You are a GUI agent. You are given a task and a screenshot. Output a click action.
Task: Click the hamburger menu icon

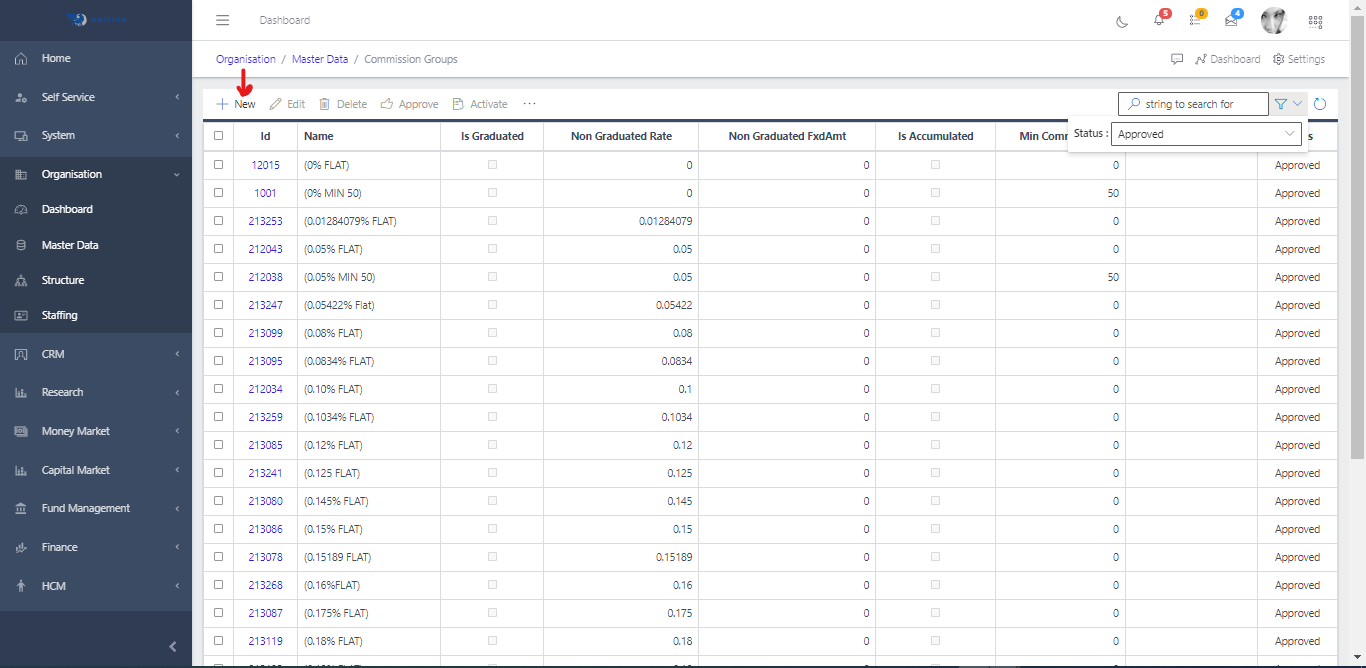[x=223, y=20]
